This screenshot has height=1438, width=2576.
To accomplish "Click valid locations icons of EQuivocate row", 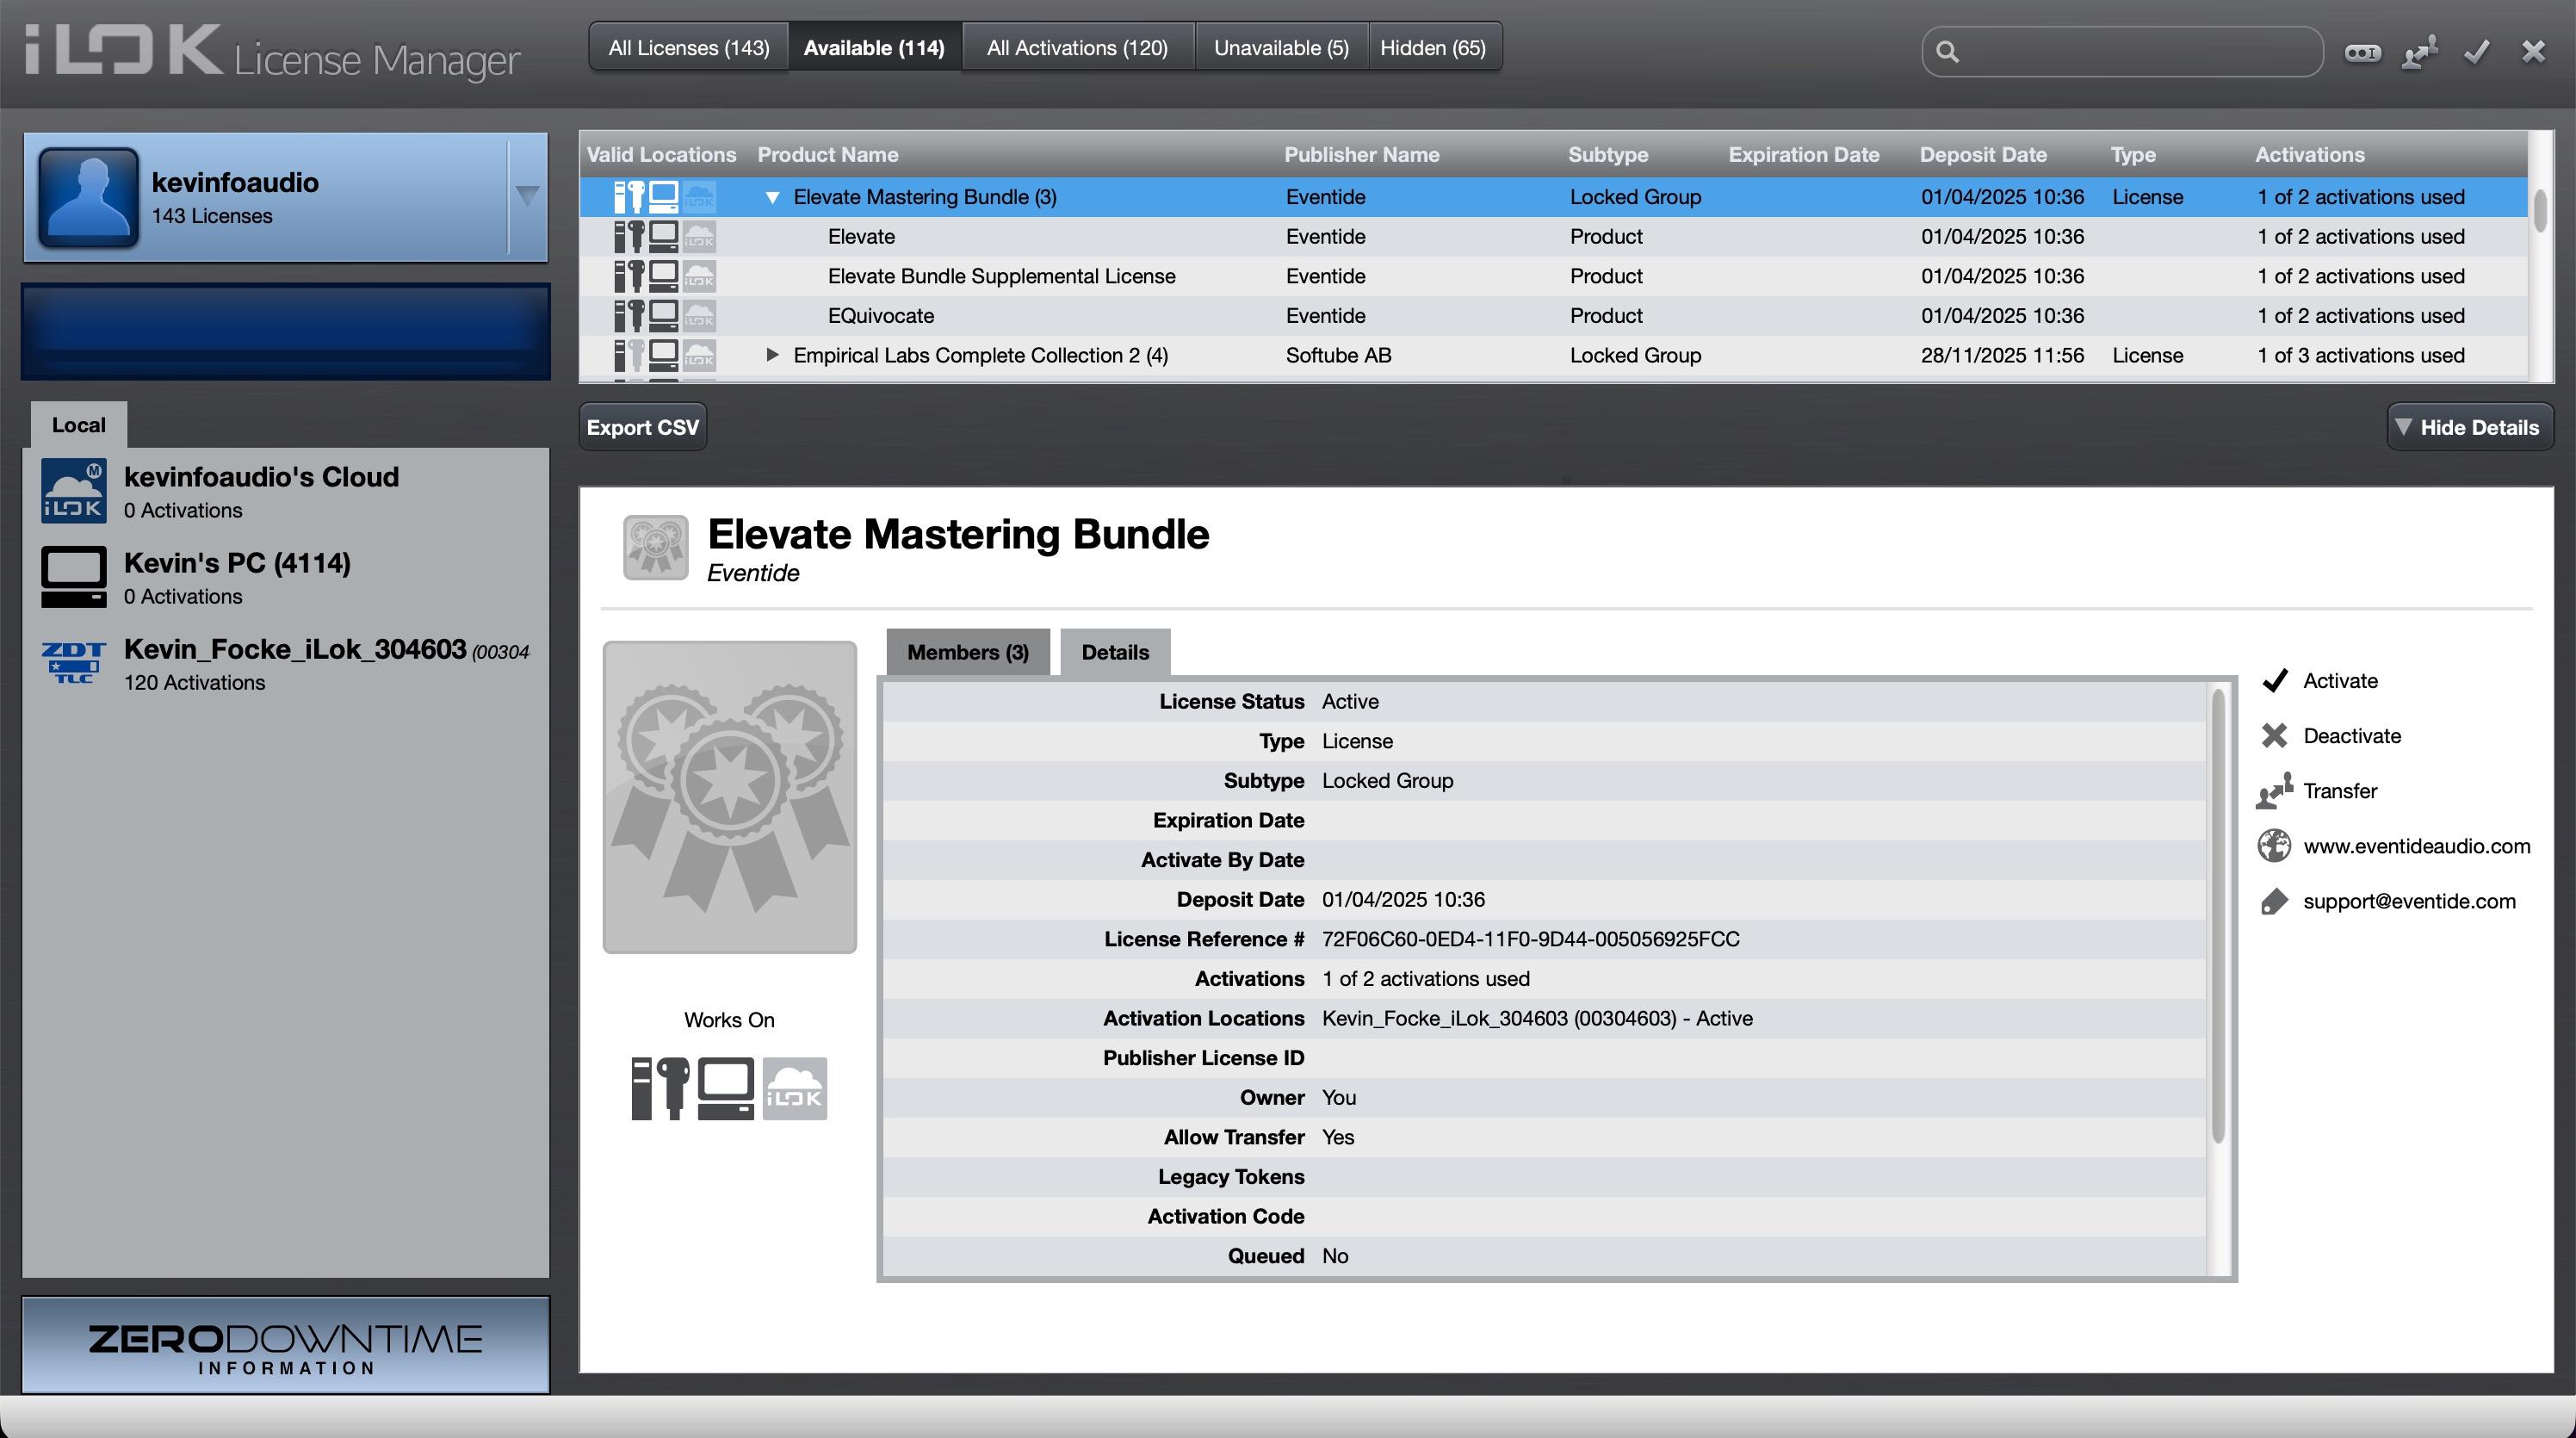I will tap(664, 316).
